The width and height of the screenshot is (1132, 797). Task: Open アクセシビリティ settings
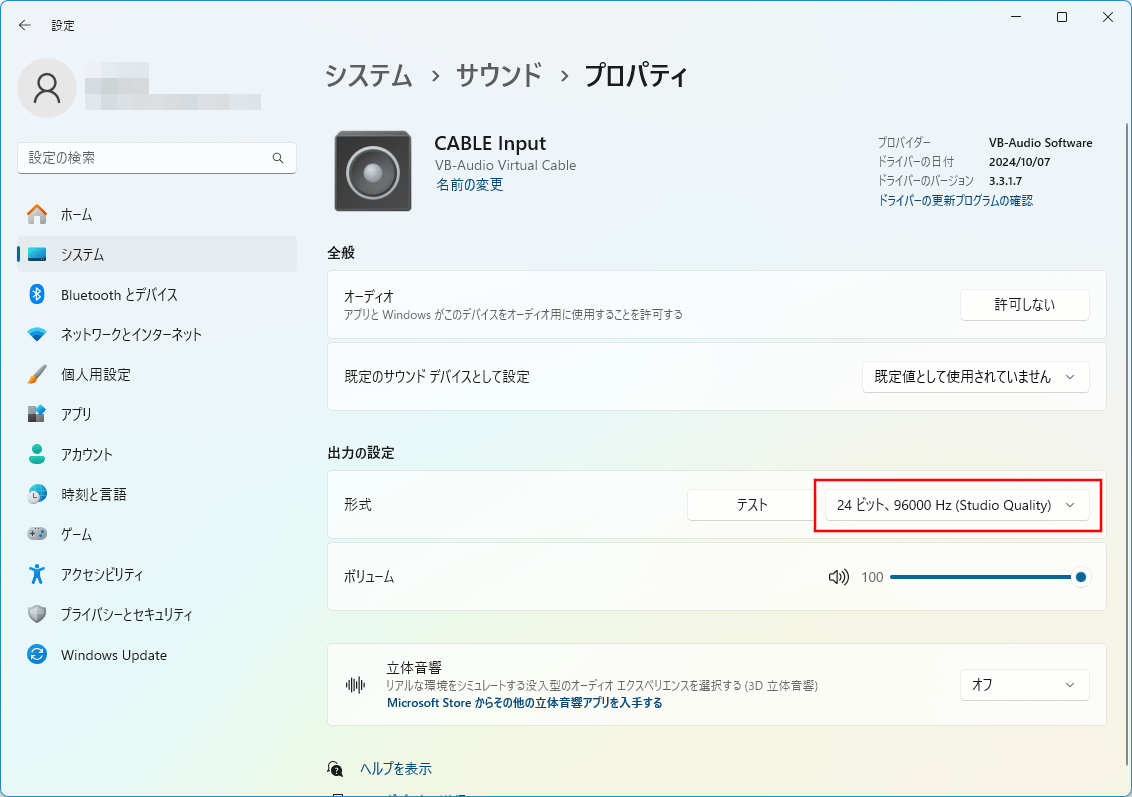point(157,574)
